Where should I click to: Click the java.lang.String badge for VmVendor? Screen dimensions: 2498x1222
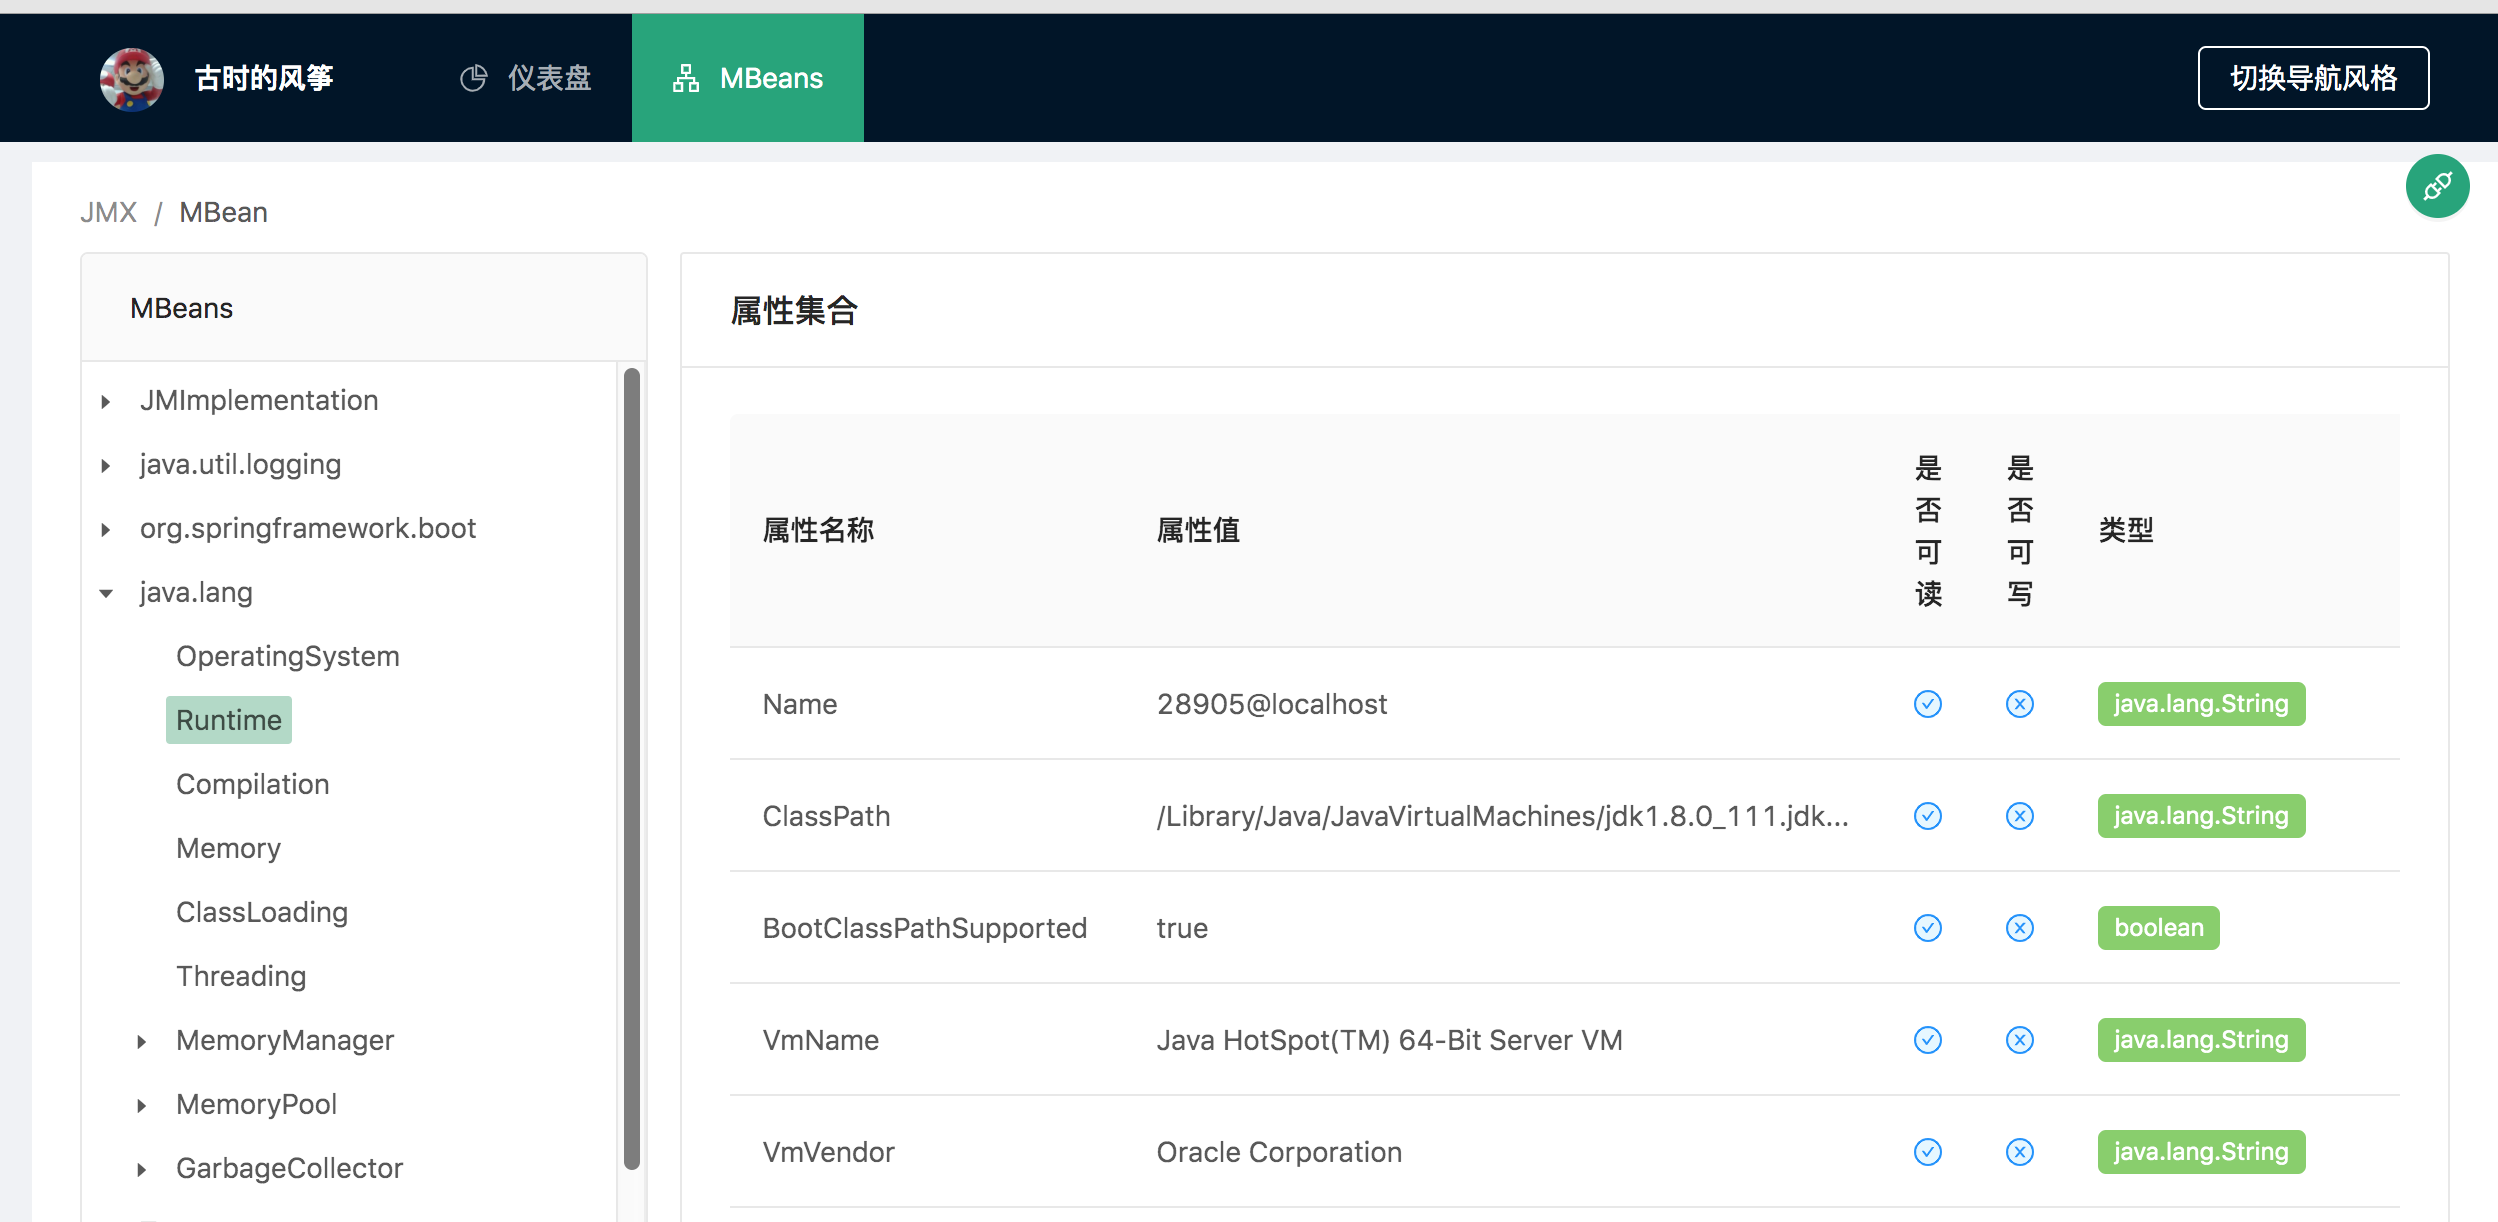pos(2202,1151)
